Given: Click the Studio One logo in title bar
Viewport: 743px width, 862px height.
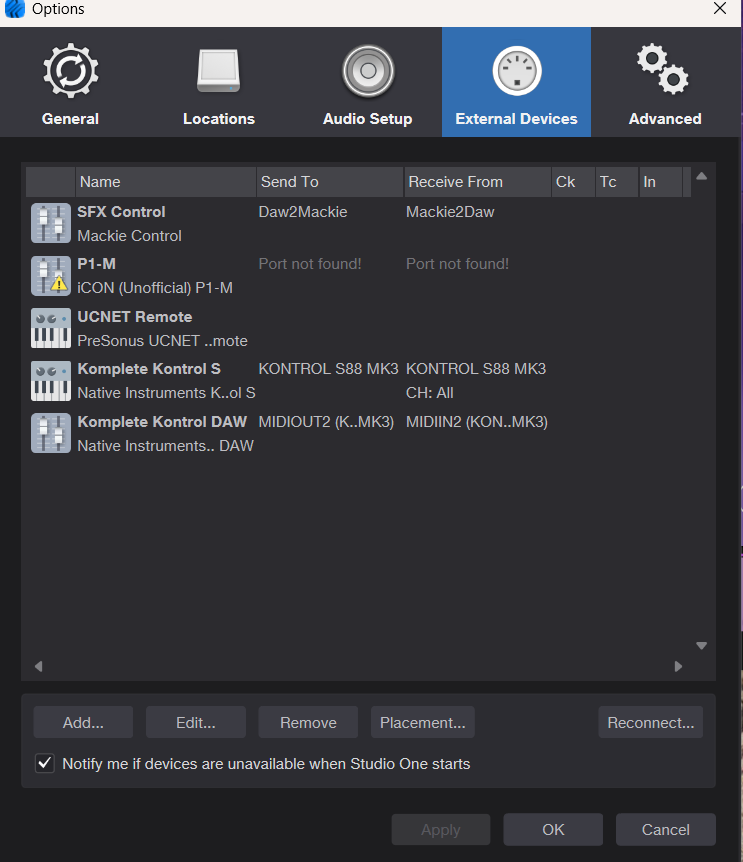Looking at the screenshot, I should pos(14,9).
